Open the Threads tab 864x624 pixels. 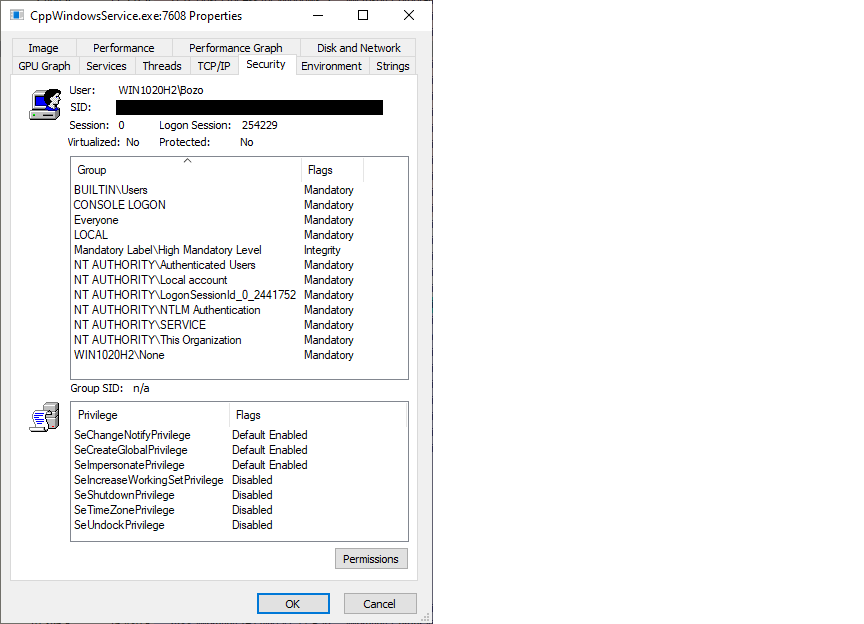(x=161, y=65)
